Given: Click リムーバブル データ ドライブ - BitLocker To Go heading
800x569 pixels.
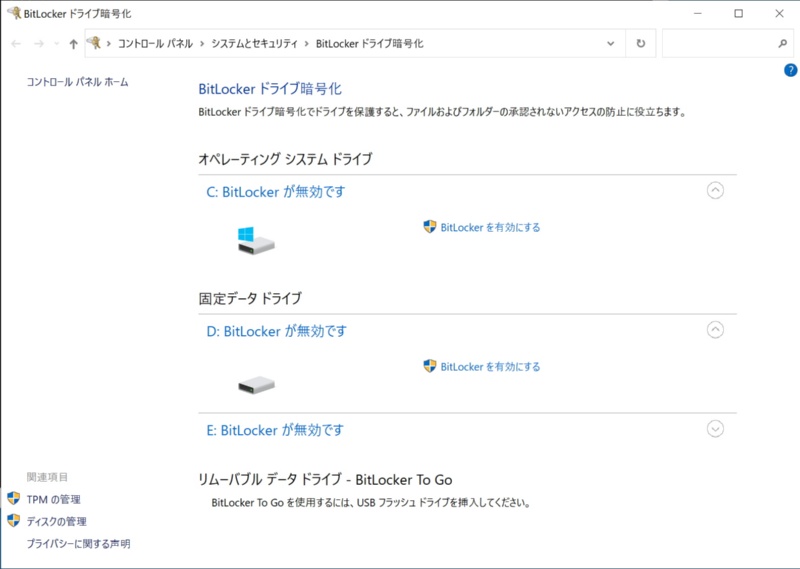Looking at the screenshot, I should 325,480.
